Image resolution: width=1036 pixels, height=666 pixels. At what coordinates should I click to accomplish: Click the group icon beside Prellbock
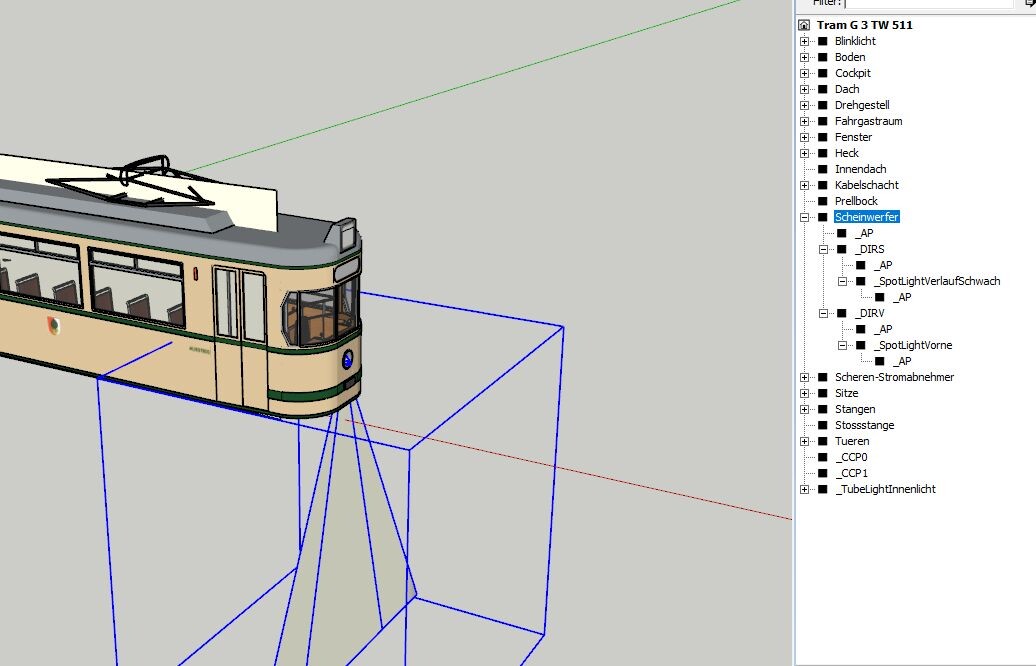(823, 201)
